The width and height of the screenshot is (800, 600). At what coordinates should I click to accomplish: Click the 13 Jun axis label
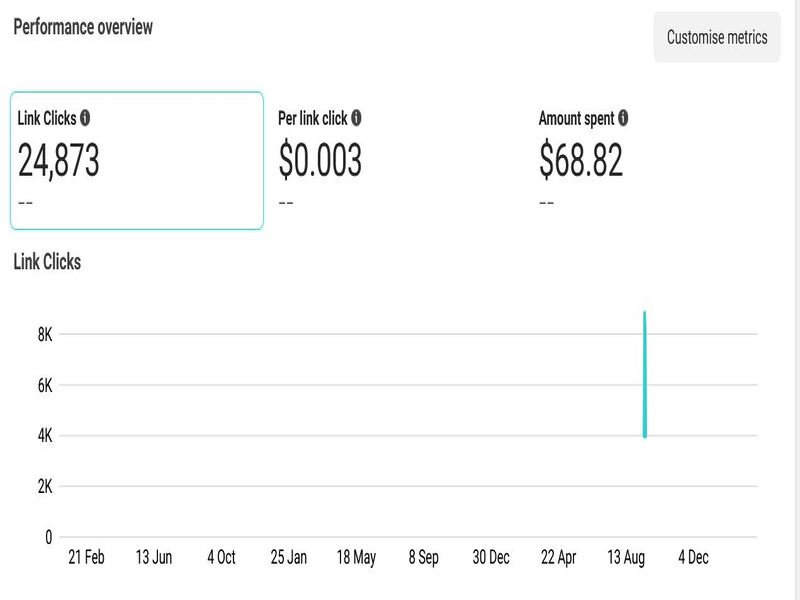(x=154, y=558)
